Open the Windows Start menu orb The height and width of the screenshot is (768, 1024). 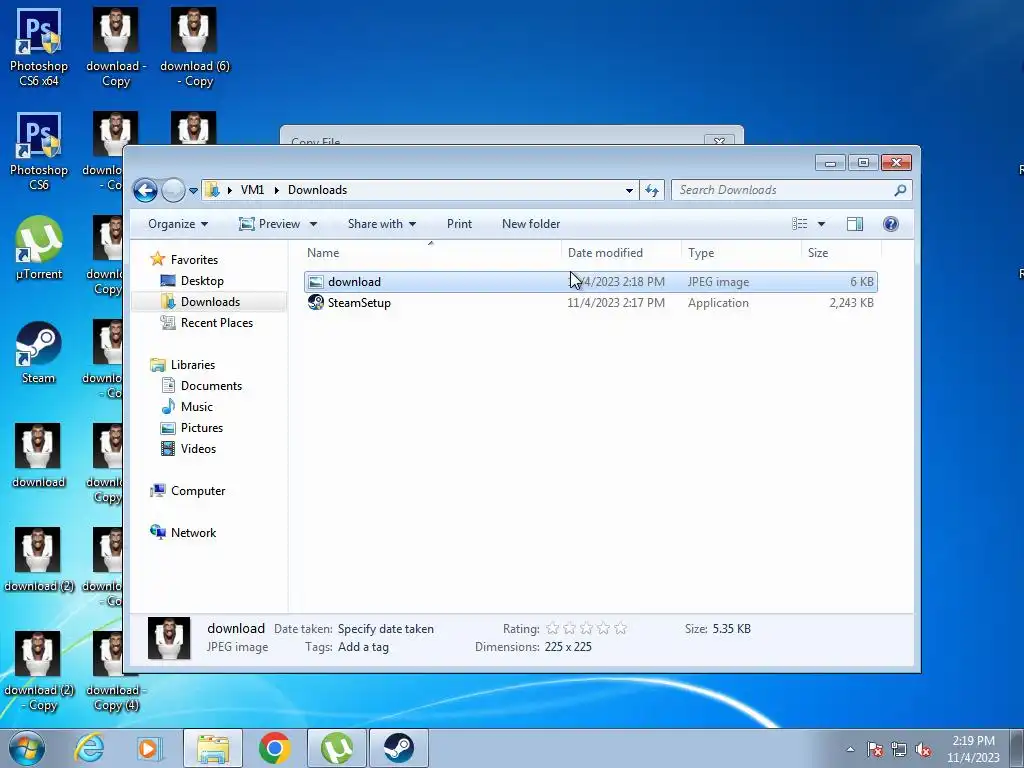pos(27,748)
